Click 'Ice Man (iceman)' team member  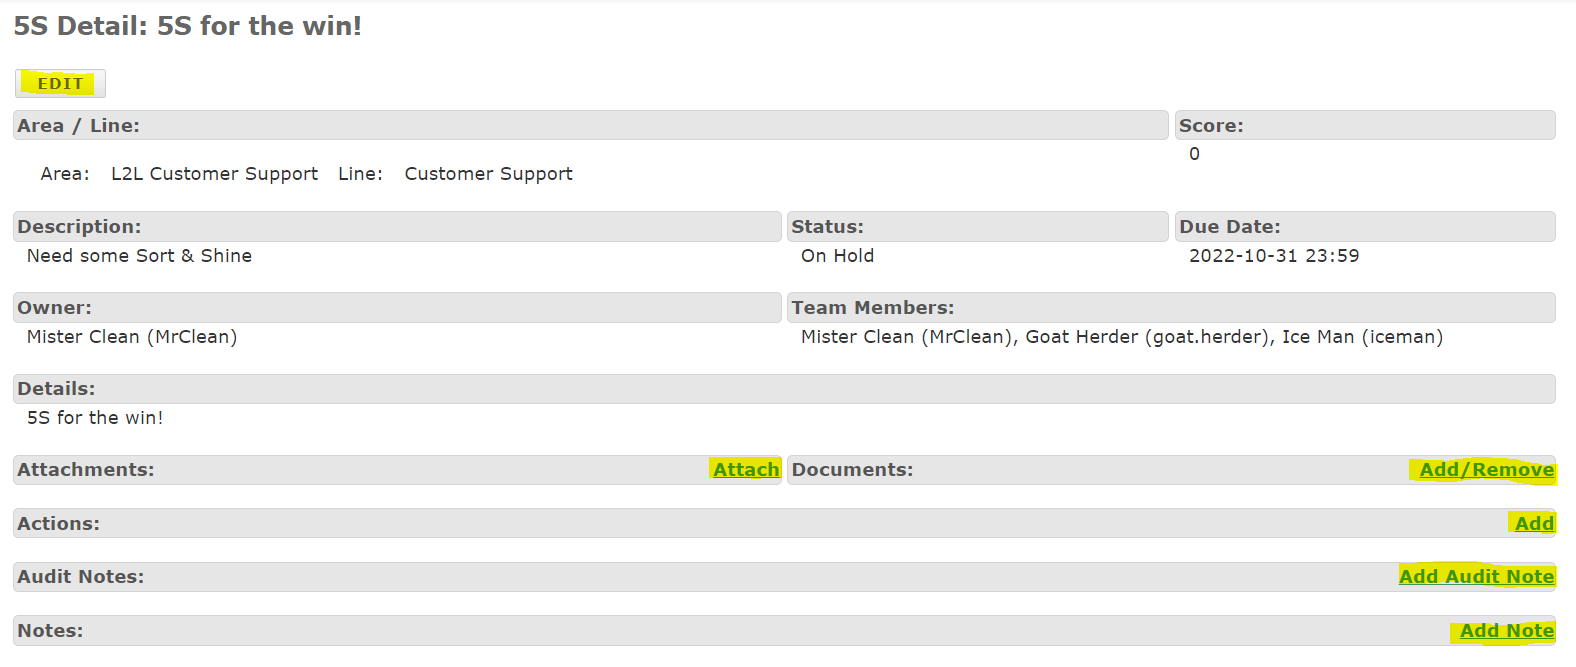point(1362,337)
